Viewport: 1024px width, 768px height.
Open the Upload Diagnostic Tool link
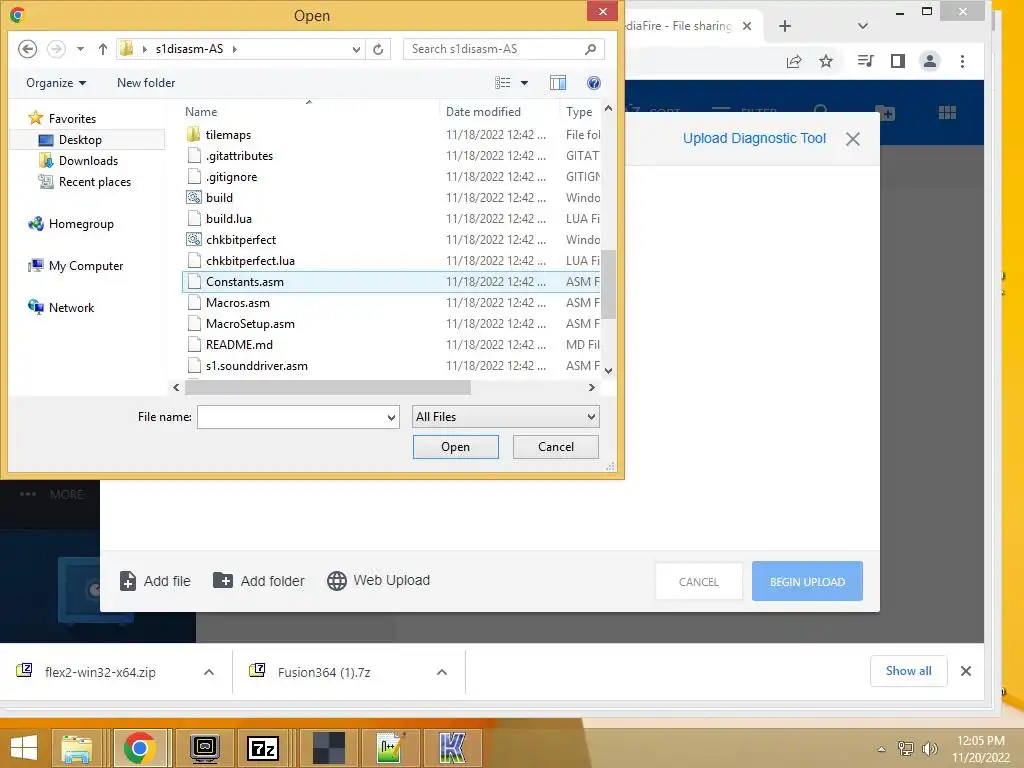point(754,138)
